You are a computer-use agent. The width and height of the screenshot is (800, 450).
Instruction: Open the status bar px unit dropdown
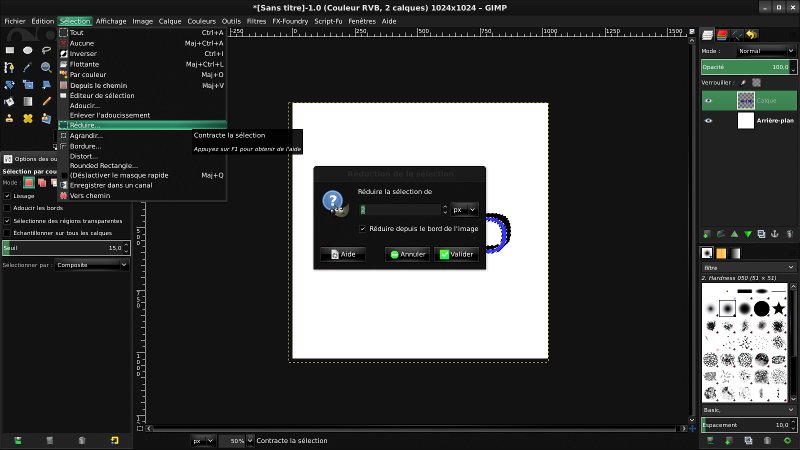pos(203,441)
